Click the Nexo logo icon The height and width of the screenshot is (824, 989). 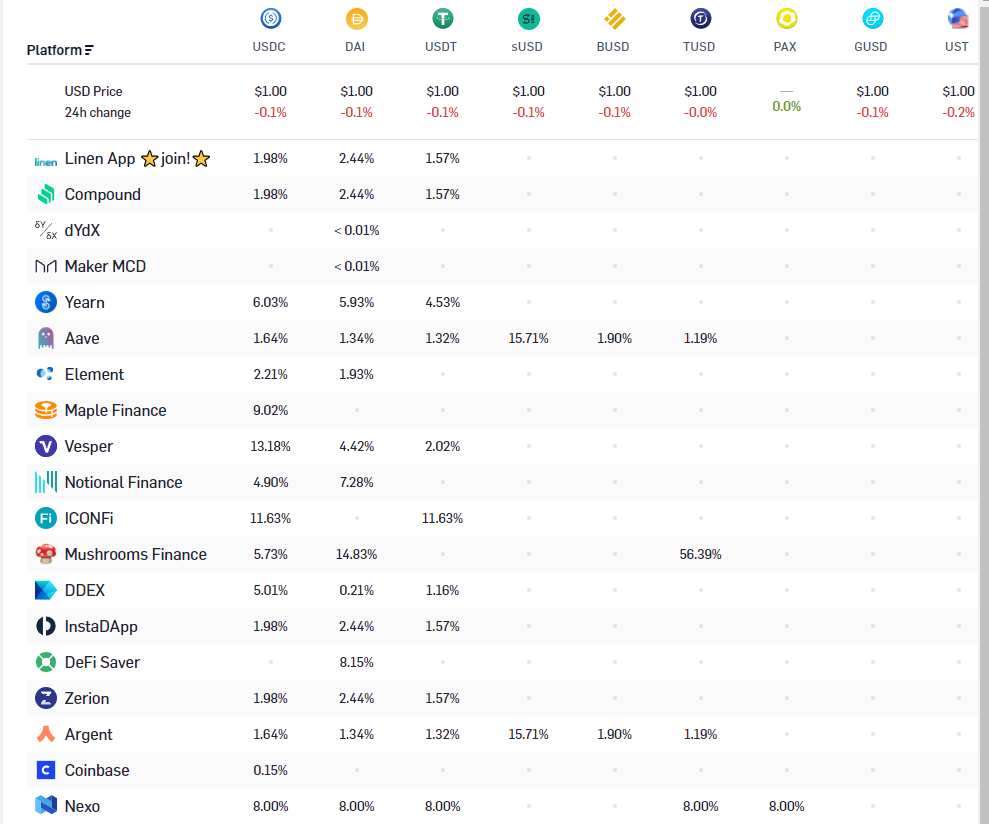click(45, 806)
